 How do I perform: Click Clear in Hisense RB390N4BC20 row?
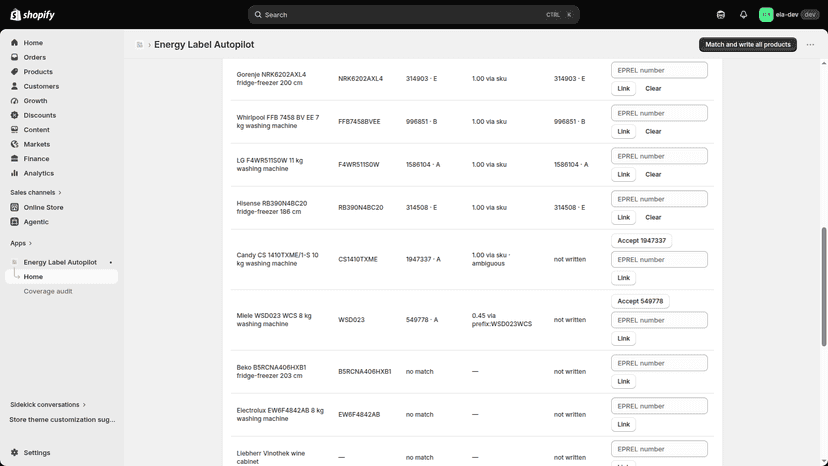[653, 217]
